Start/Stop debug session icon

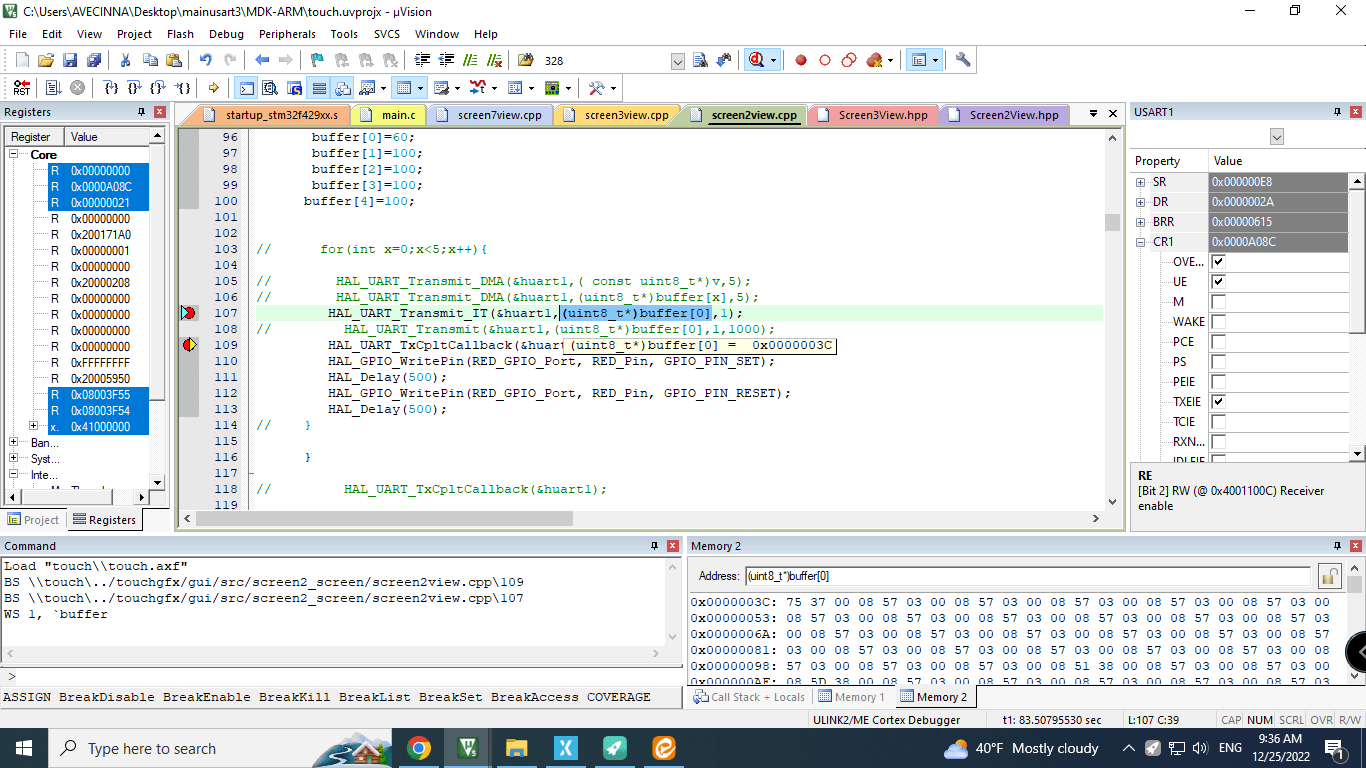759,60
